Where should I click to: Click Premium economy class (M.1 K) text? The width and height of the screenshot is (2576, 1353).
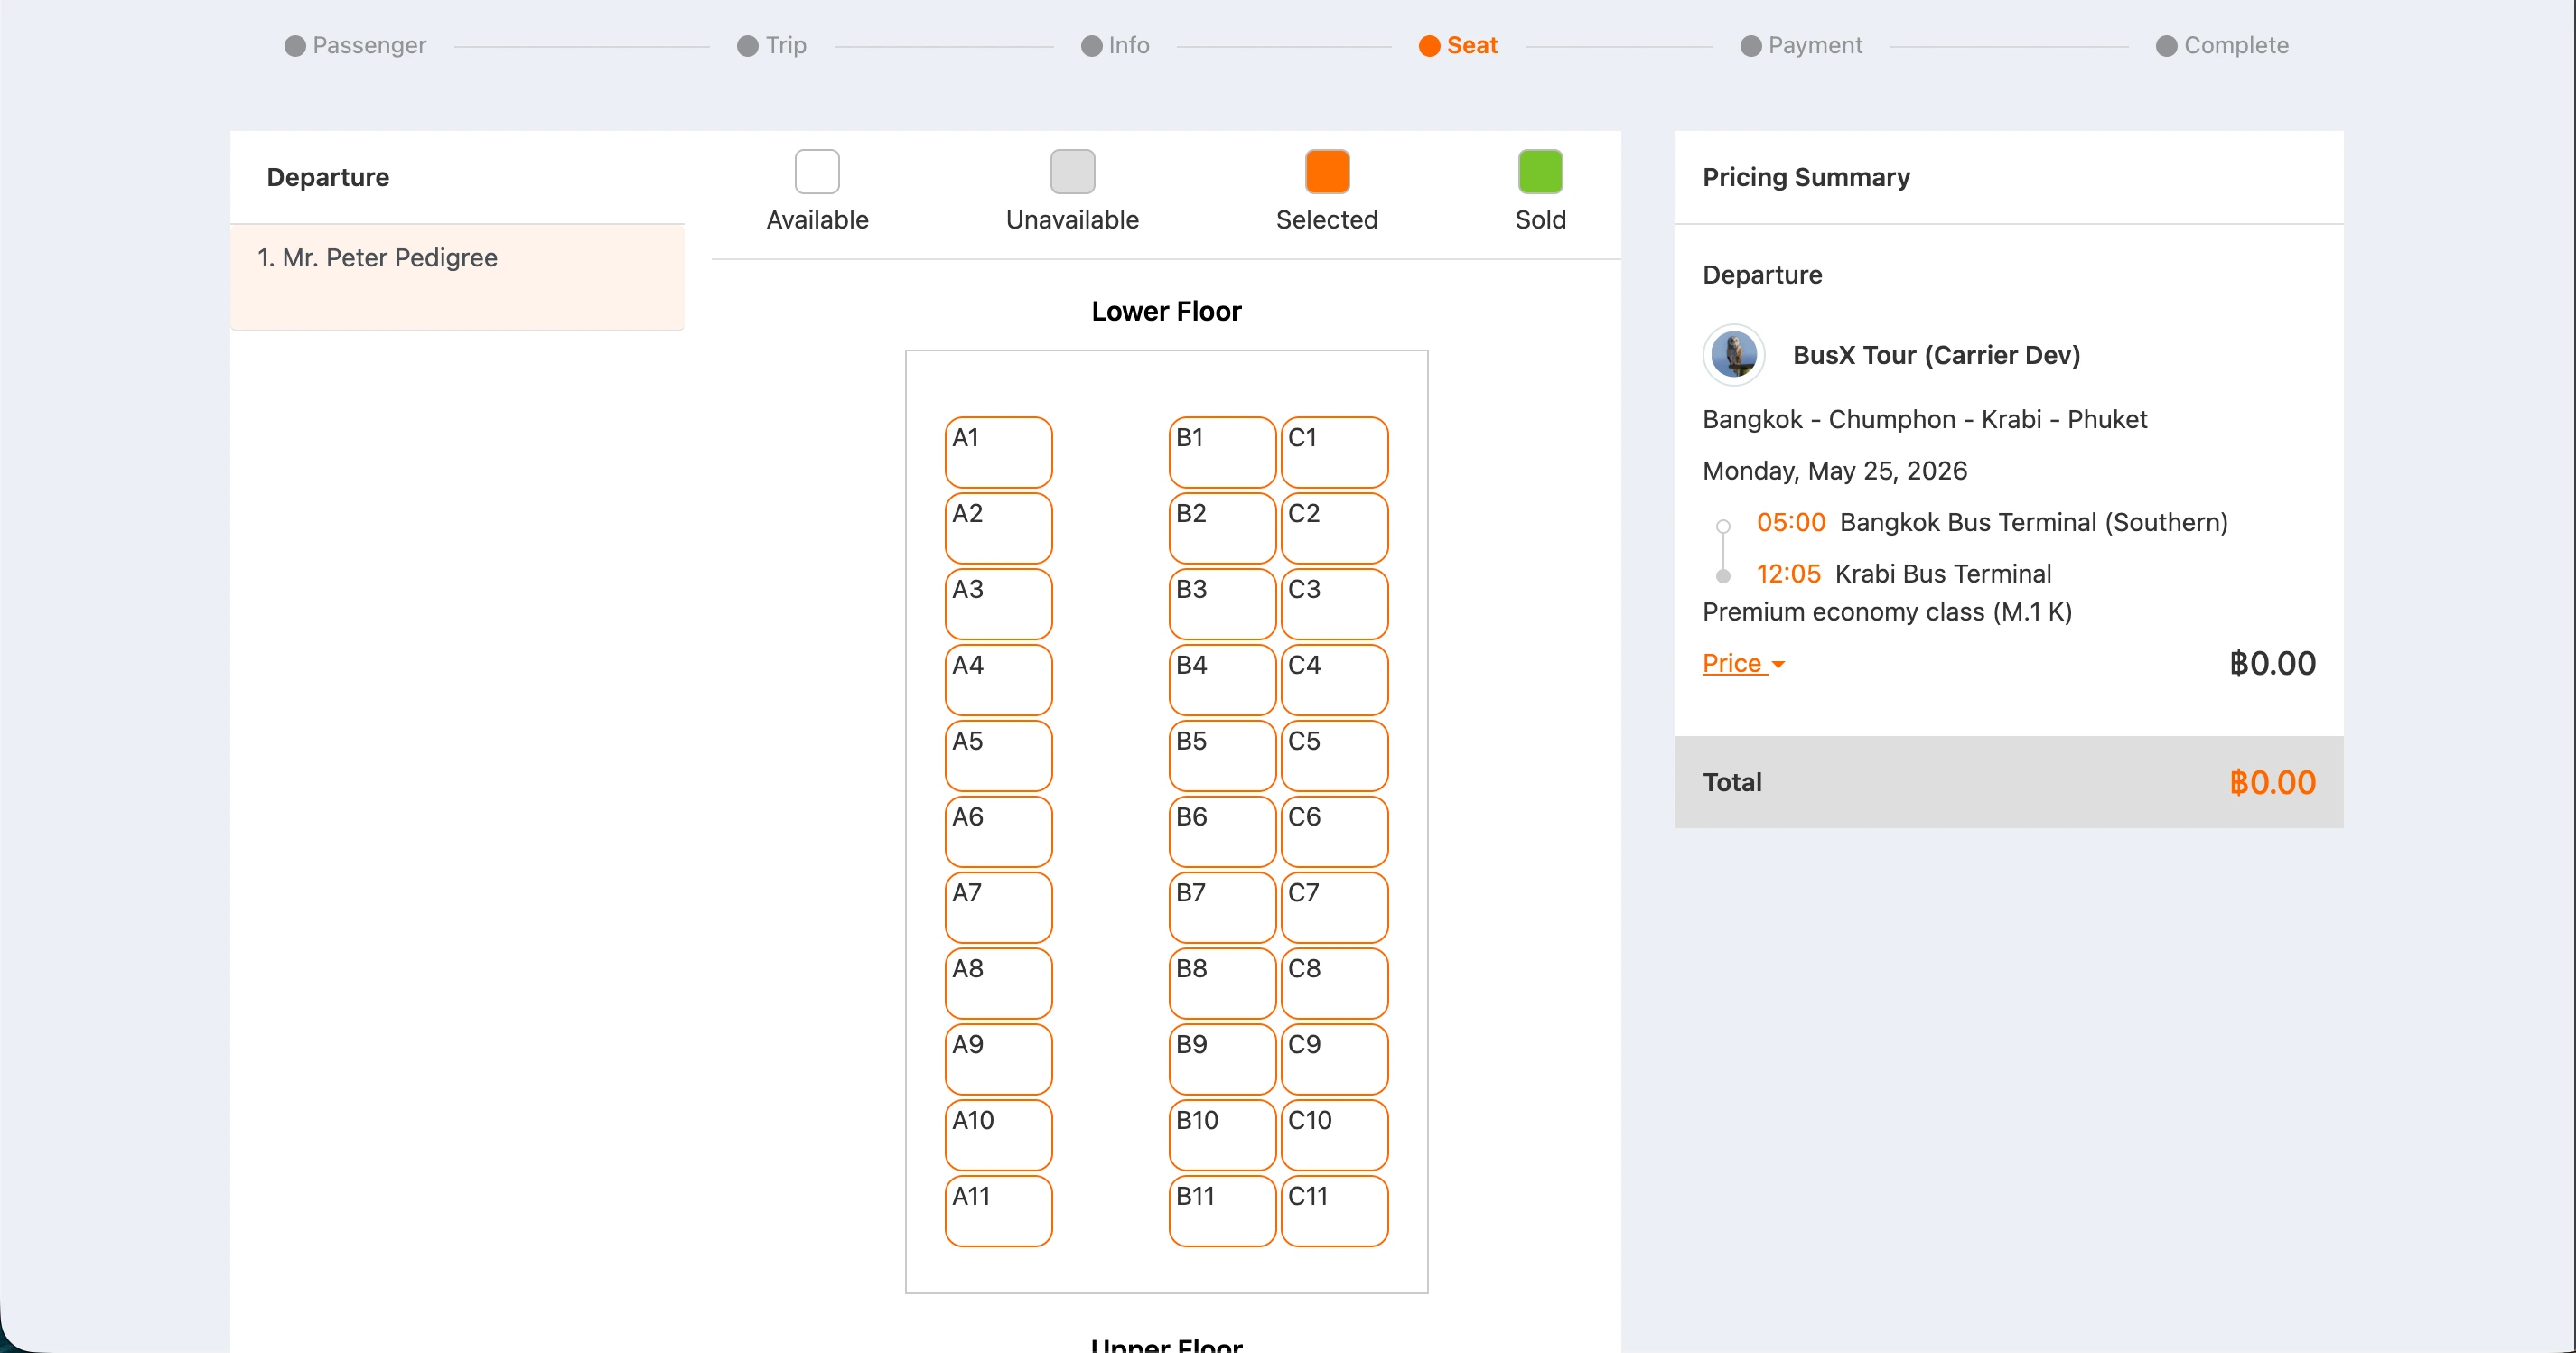pos(1887,612)
